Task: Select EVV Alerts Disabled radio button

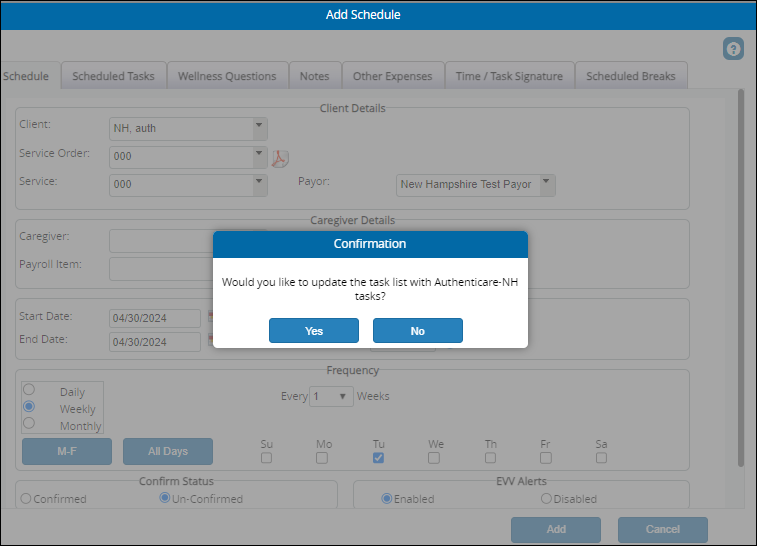Action: tap(546, 498)
